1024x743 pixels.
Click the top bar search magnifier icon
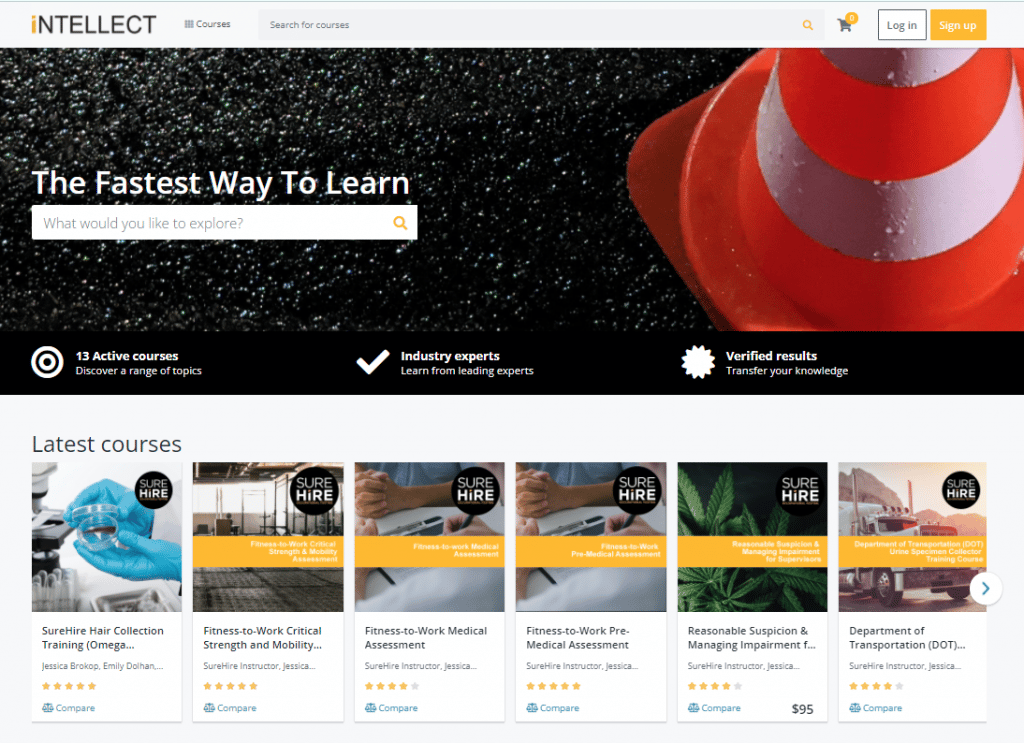[808, 25]
